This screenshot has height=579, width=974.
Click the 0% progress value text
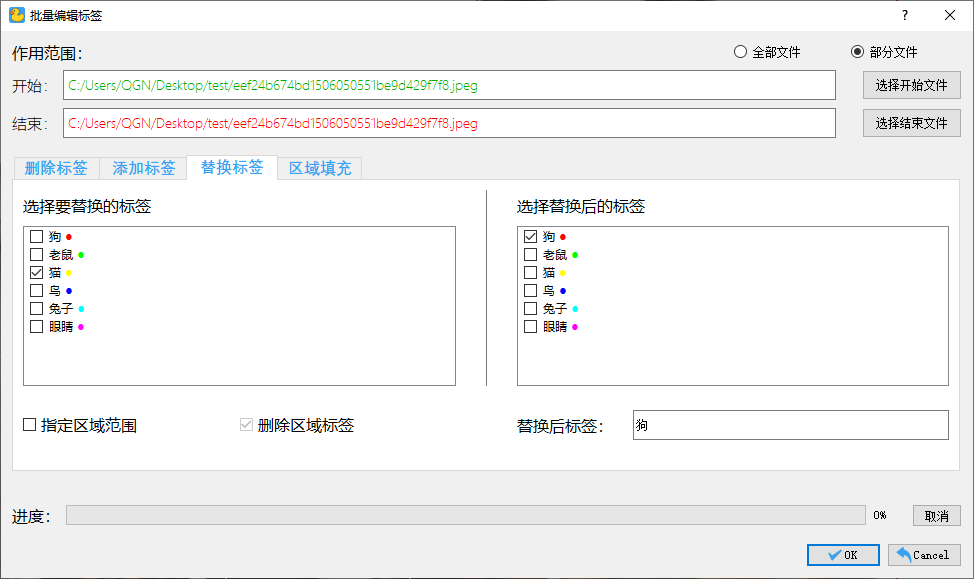(880, 515)
